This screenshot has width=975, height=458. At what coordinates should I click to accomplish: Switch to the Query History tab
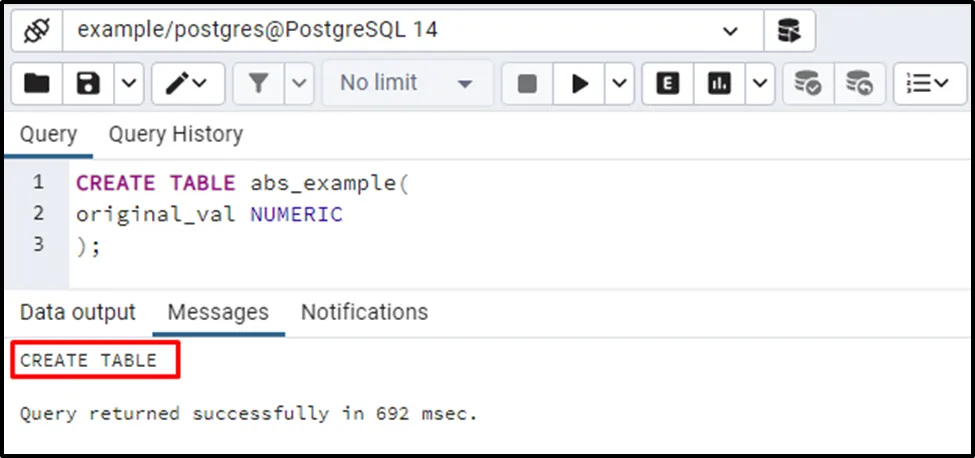click(175, 134)
